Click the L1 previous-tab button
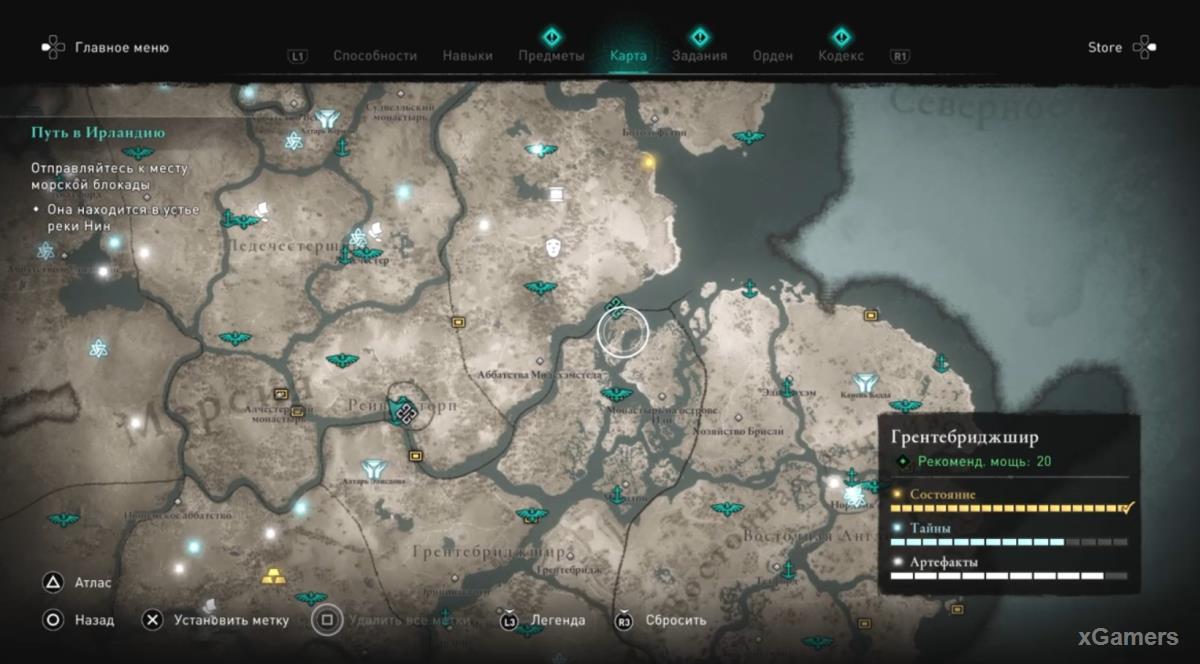Image resolution: width=1200 pixels, height=664 pixels. (x=297, y=57)
